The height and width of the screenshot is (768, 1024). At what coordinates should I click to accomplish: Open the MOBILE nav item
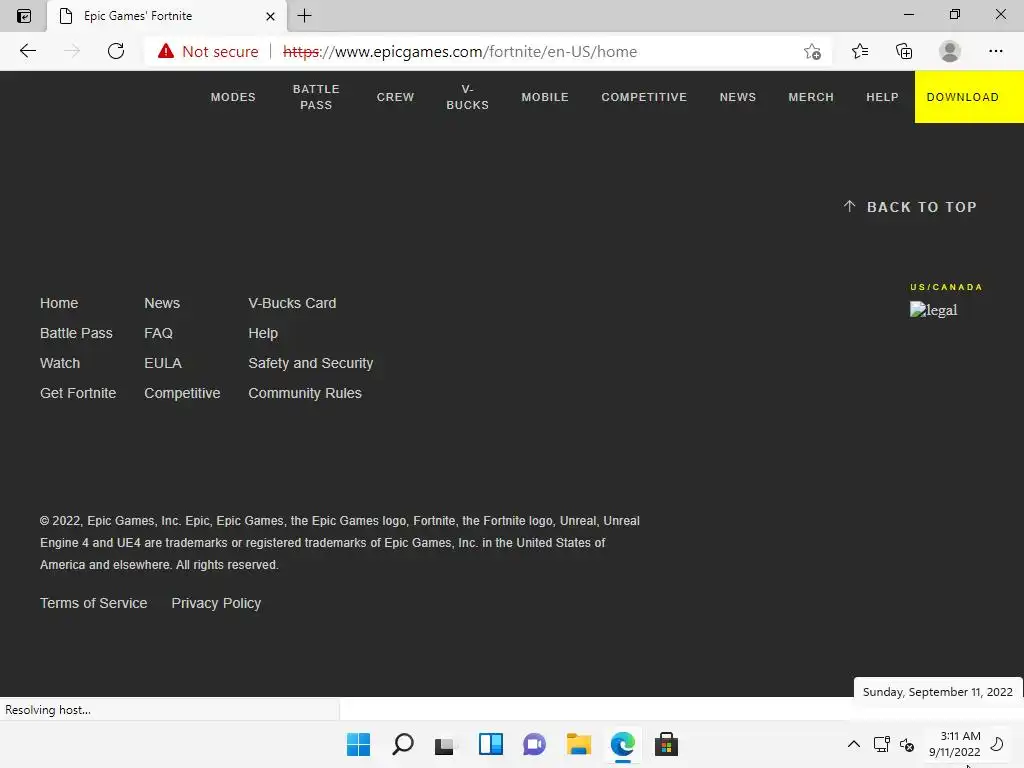tap(545, 97)
